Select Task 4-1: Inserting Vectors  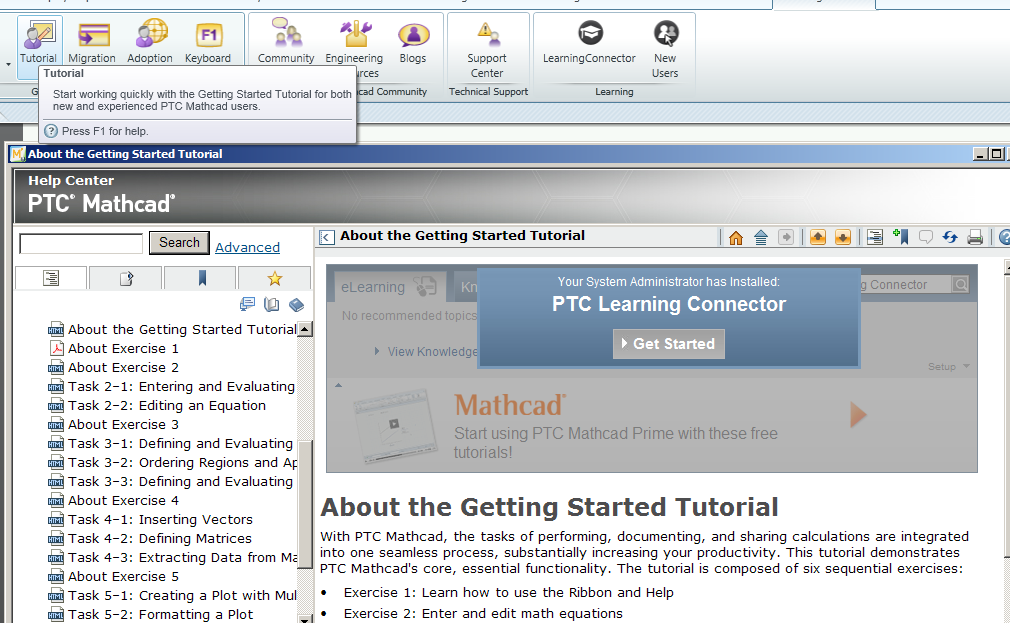click(x=160, y=519)
